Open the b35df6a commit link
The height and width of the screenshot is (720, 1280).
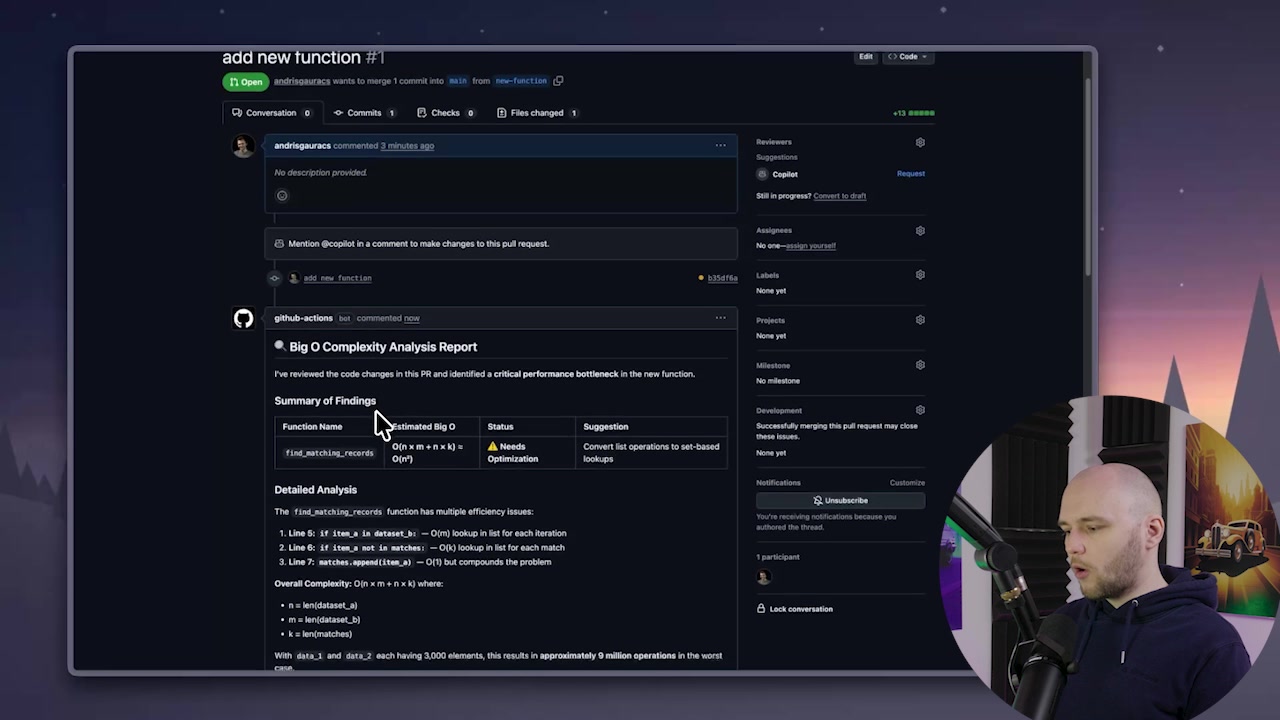[x=722, y=277]
